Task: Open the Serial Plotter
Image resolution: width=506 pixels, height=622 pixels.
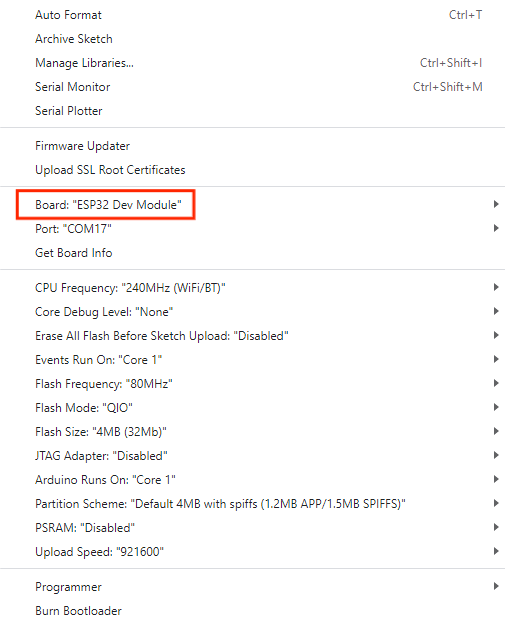Action: pyautogui.click(x=253, y=111)
